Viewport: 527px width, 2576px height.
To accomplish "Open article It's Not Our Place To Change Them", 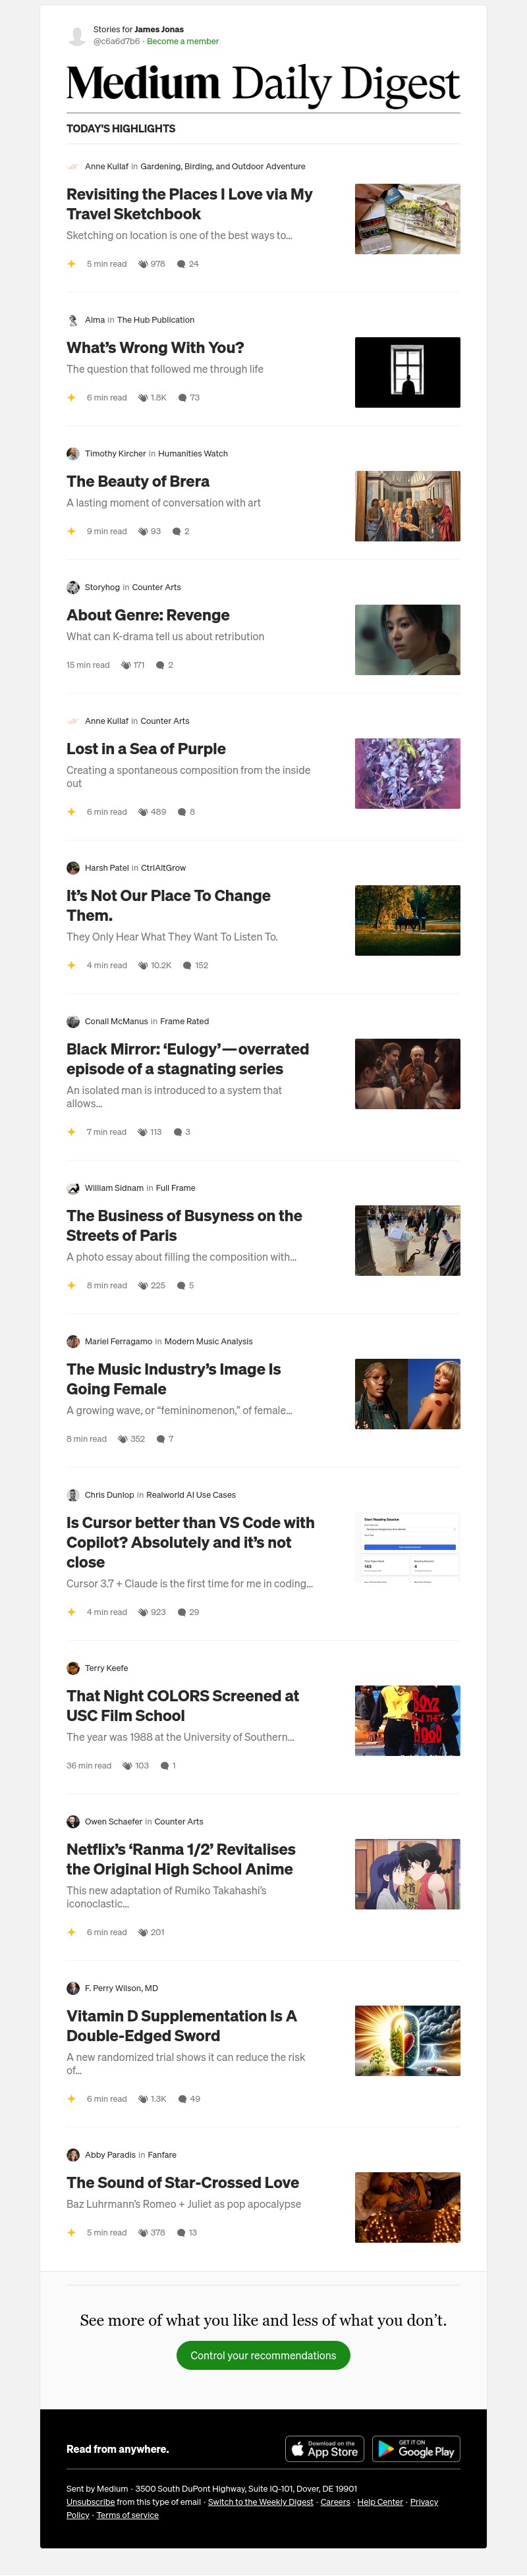I will point(168,906).
